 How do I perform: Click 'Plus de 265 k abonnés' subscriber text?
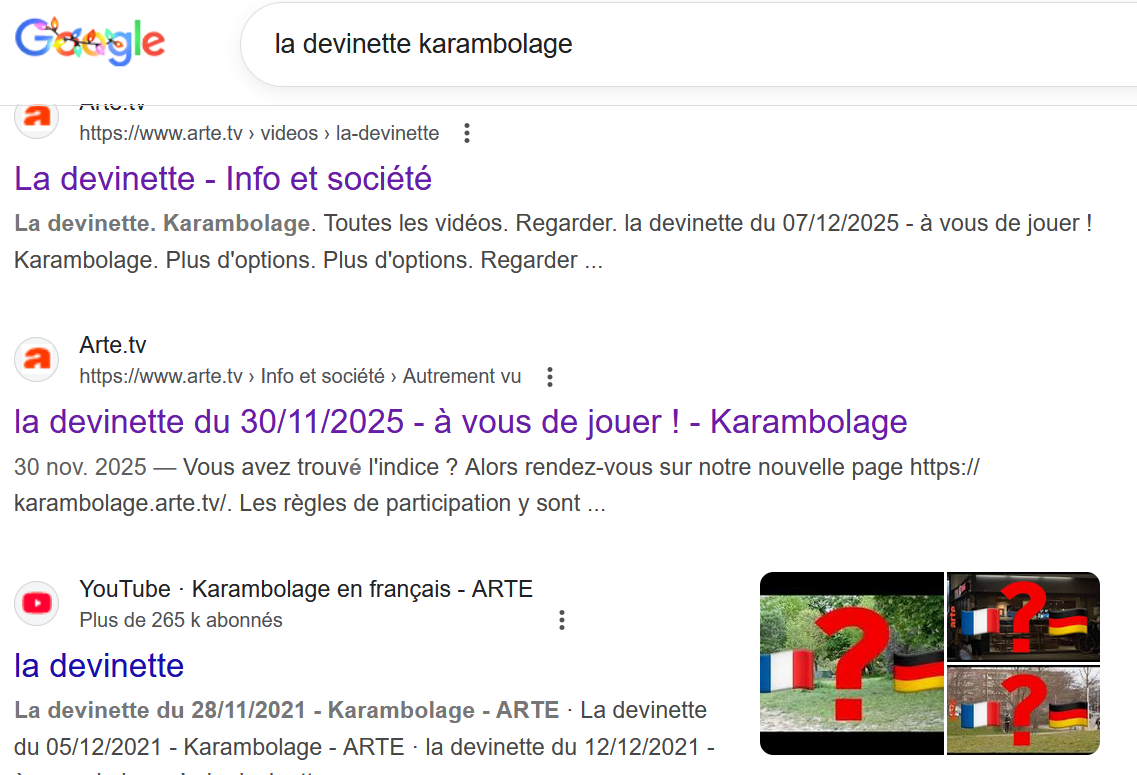pos(181,620)
